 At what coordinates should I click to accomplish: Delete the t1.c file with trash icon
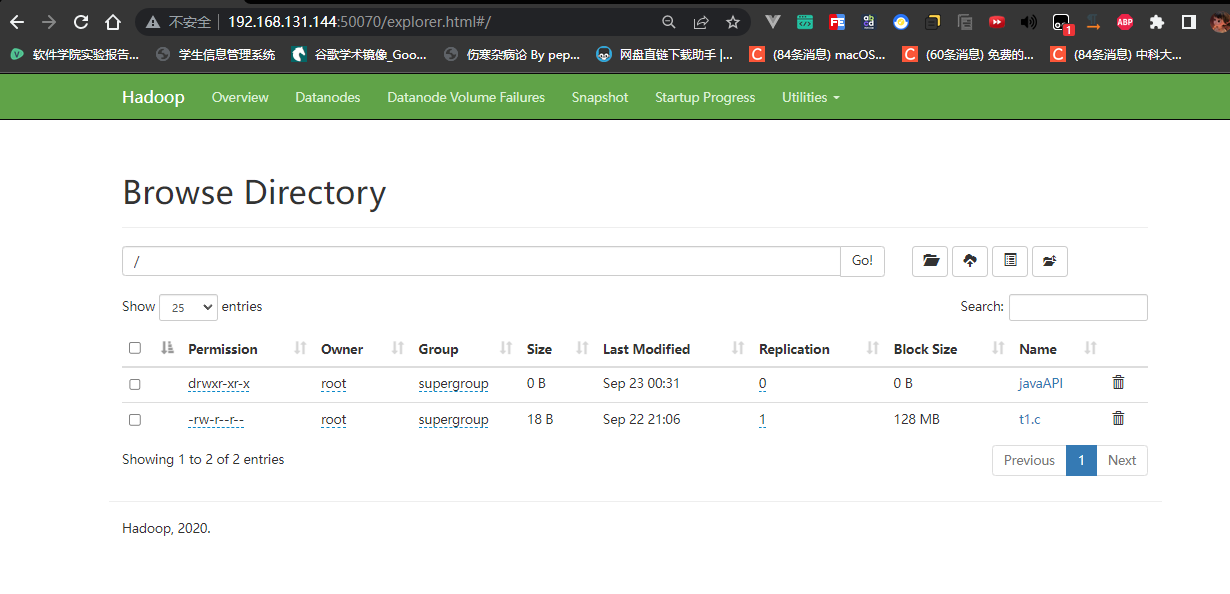(1118, 419)
